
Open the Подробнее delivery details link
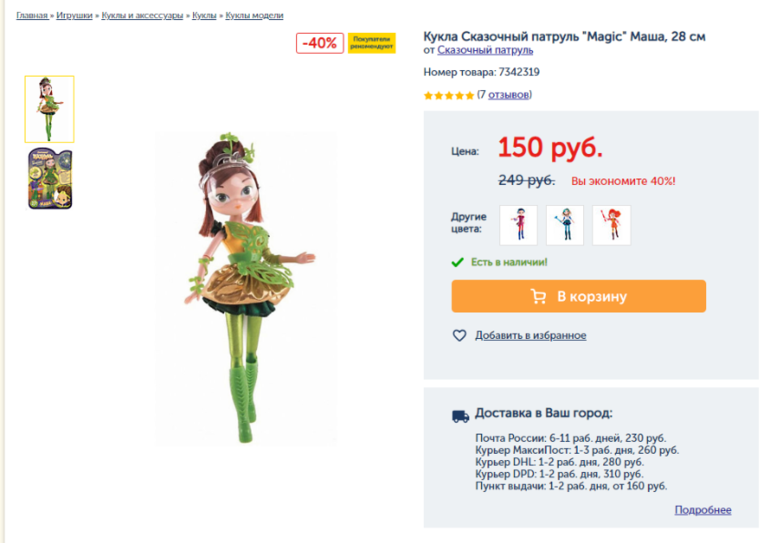(703, 510)
